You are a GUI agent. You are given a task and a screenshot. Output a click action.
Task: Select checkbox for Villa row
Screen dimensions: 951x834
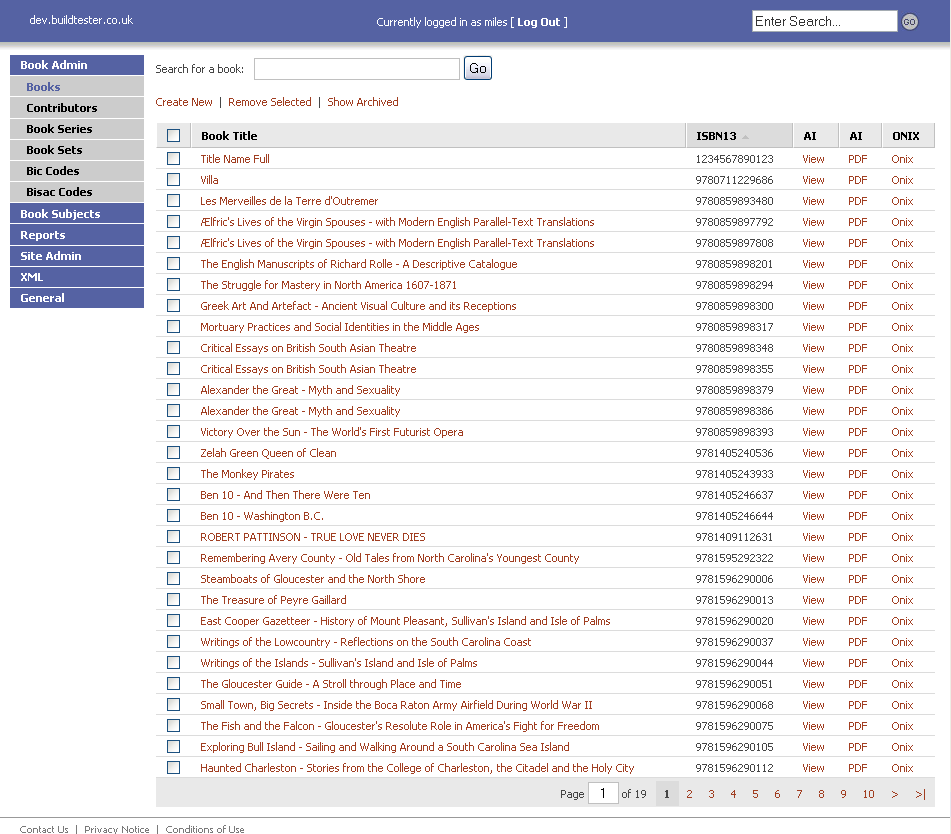[x=173, y=180]
